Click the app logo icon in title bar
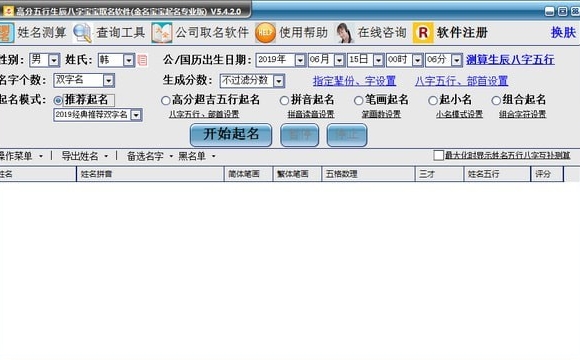The width and height of the screenshot is (580, 360). (x=8, y=11)
